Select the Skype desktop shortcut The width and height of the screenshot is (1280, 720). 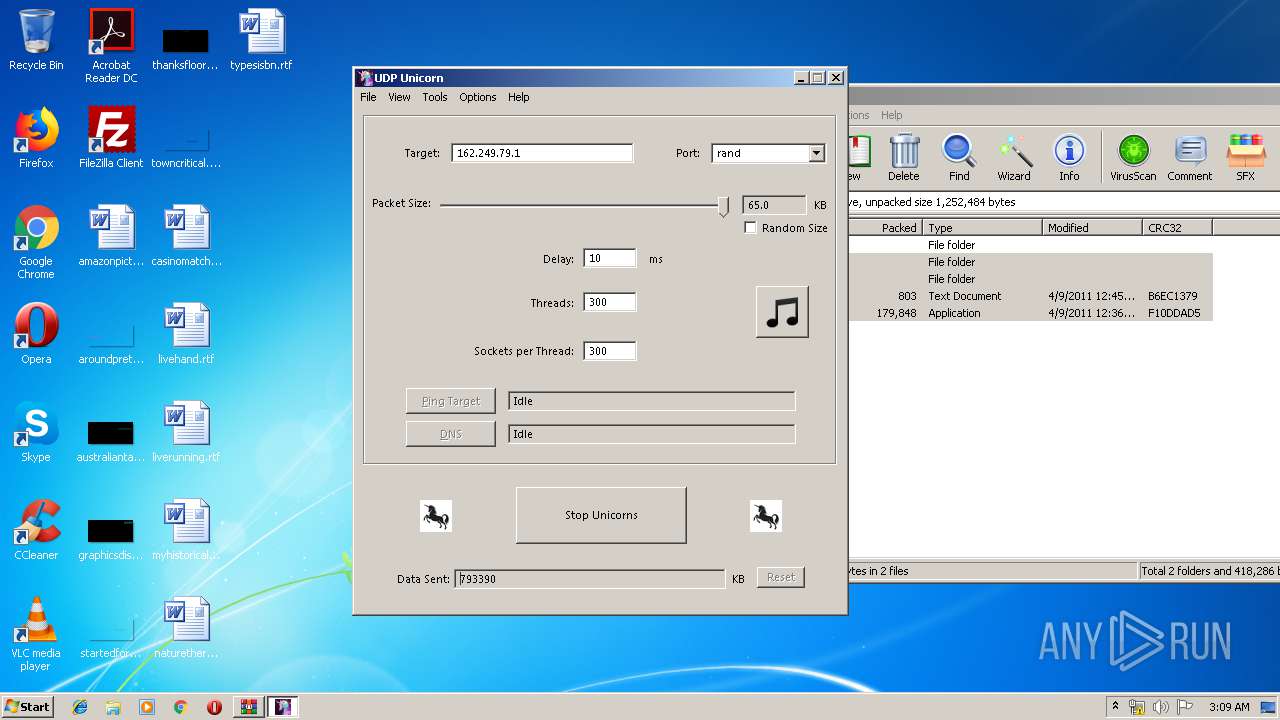coord(36,432)
